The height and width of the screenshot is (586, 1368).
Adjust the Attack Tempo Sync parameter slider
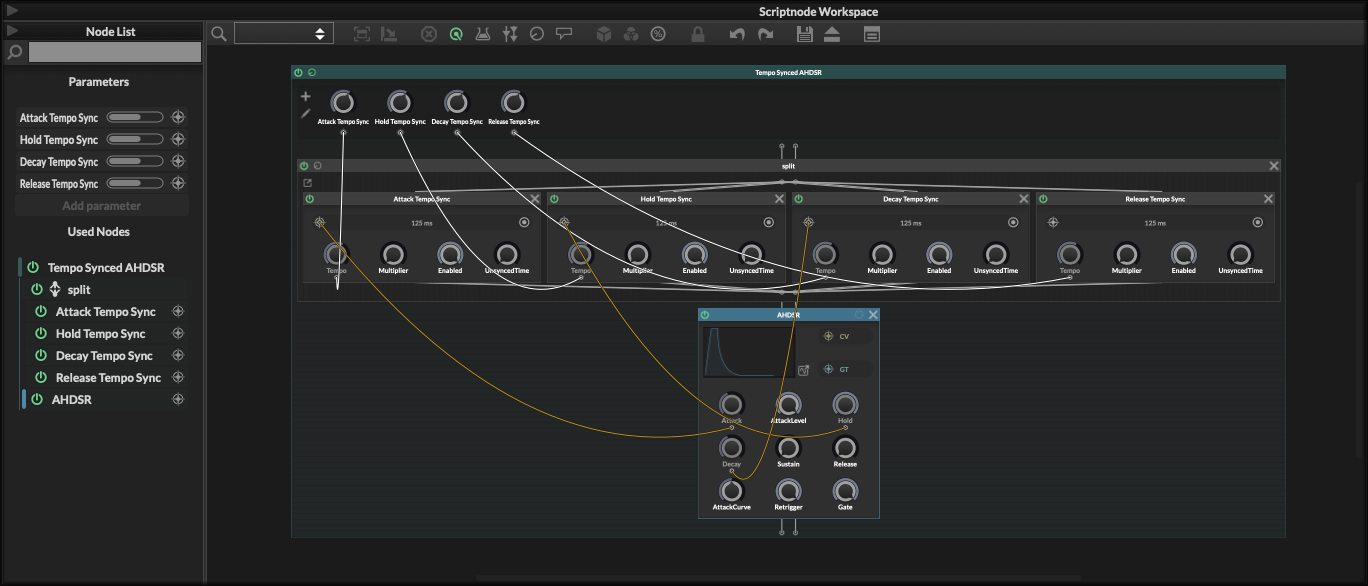click(136, 117)
